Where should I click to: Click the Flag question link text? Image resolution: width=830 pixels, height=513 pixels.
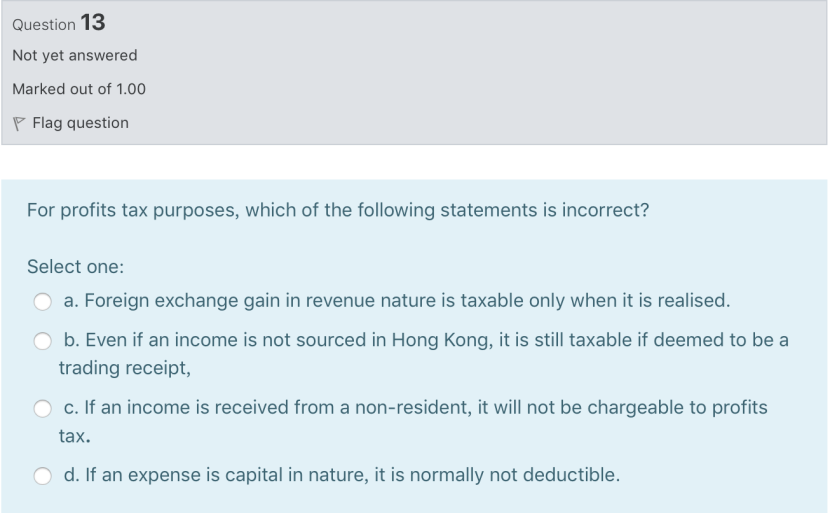click(x=80, y=123)
